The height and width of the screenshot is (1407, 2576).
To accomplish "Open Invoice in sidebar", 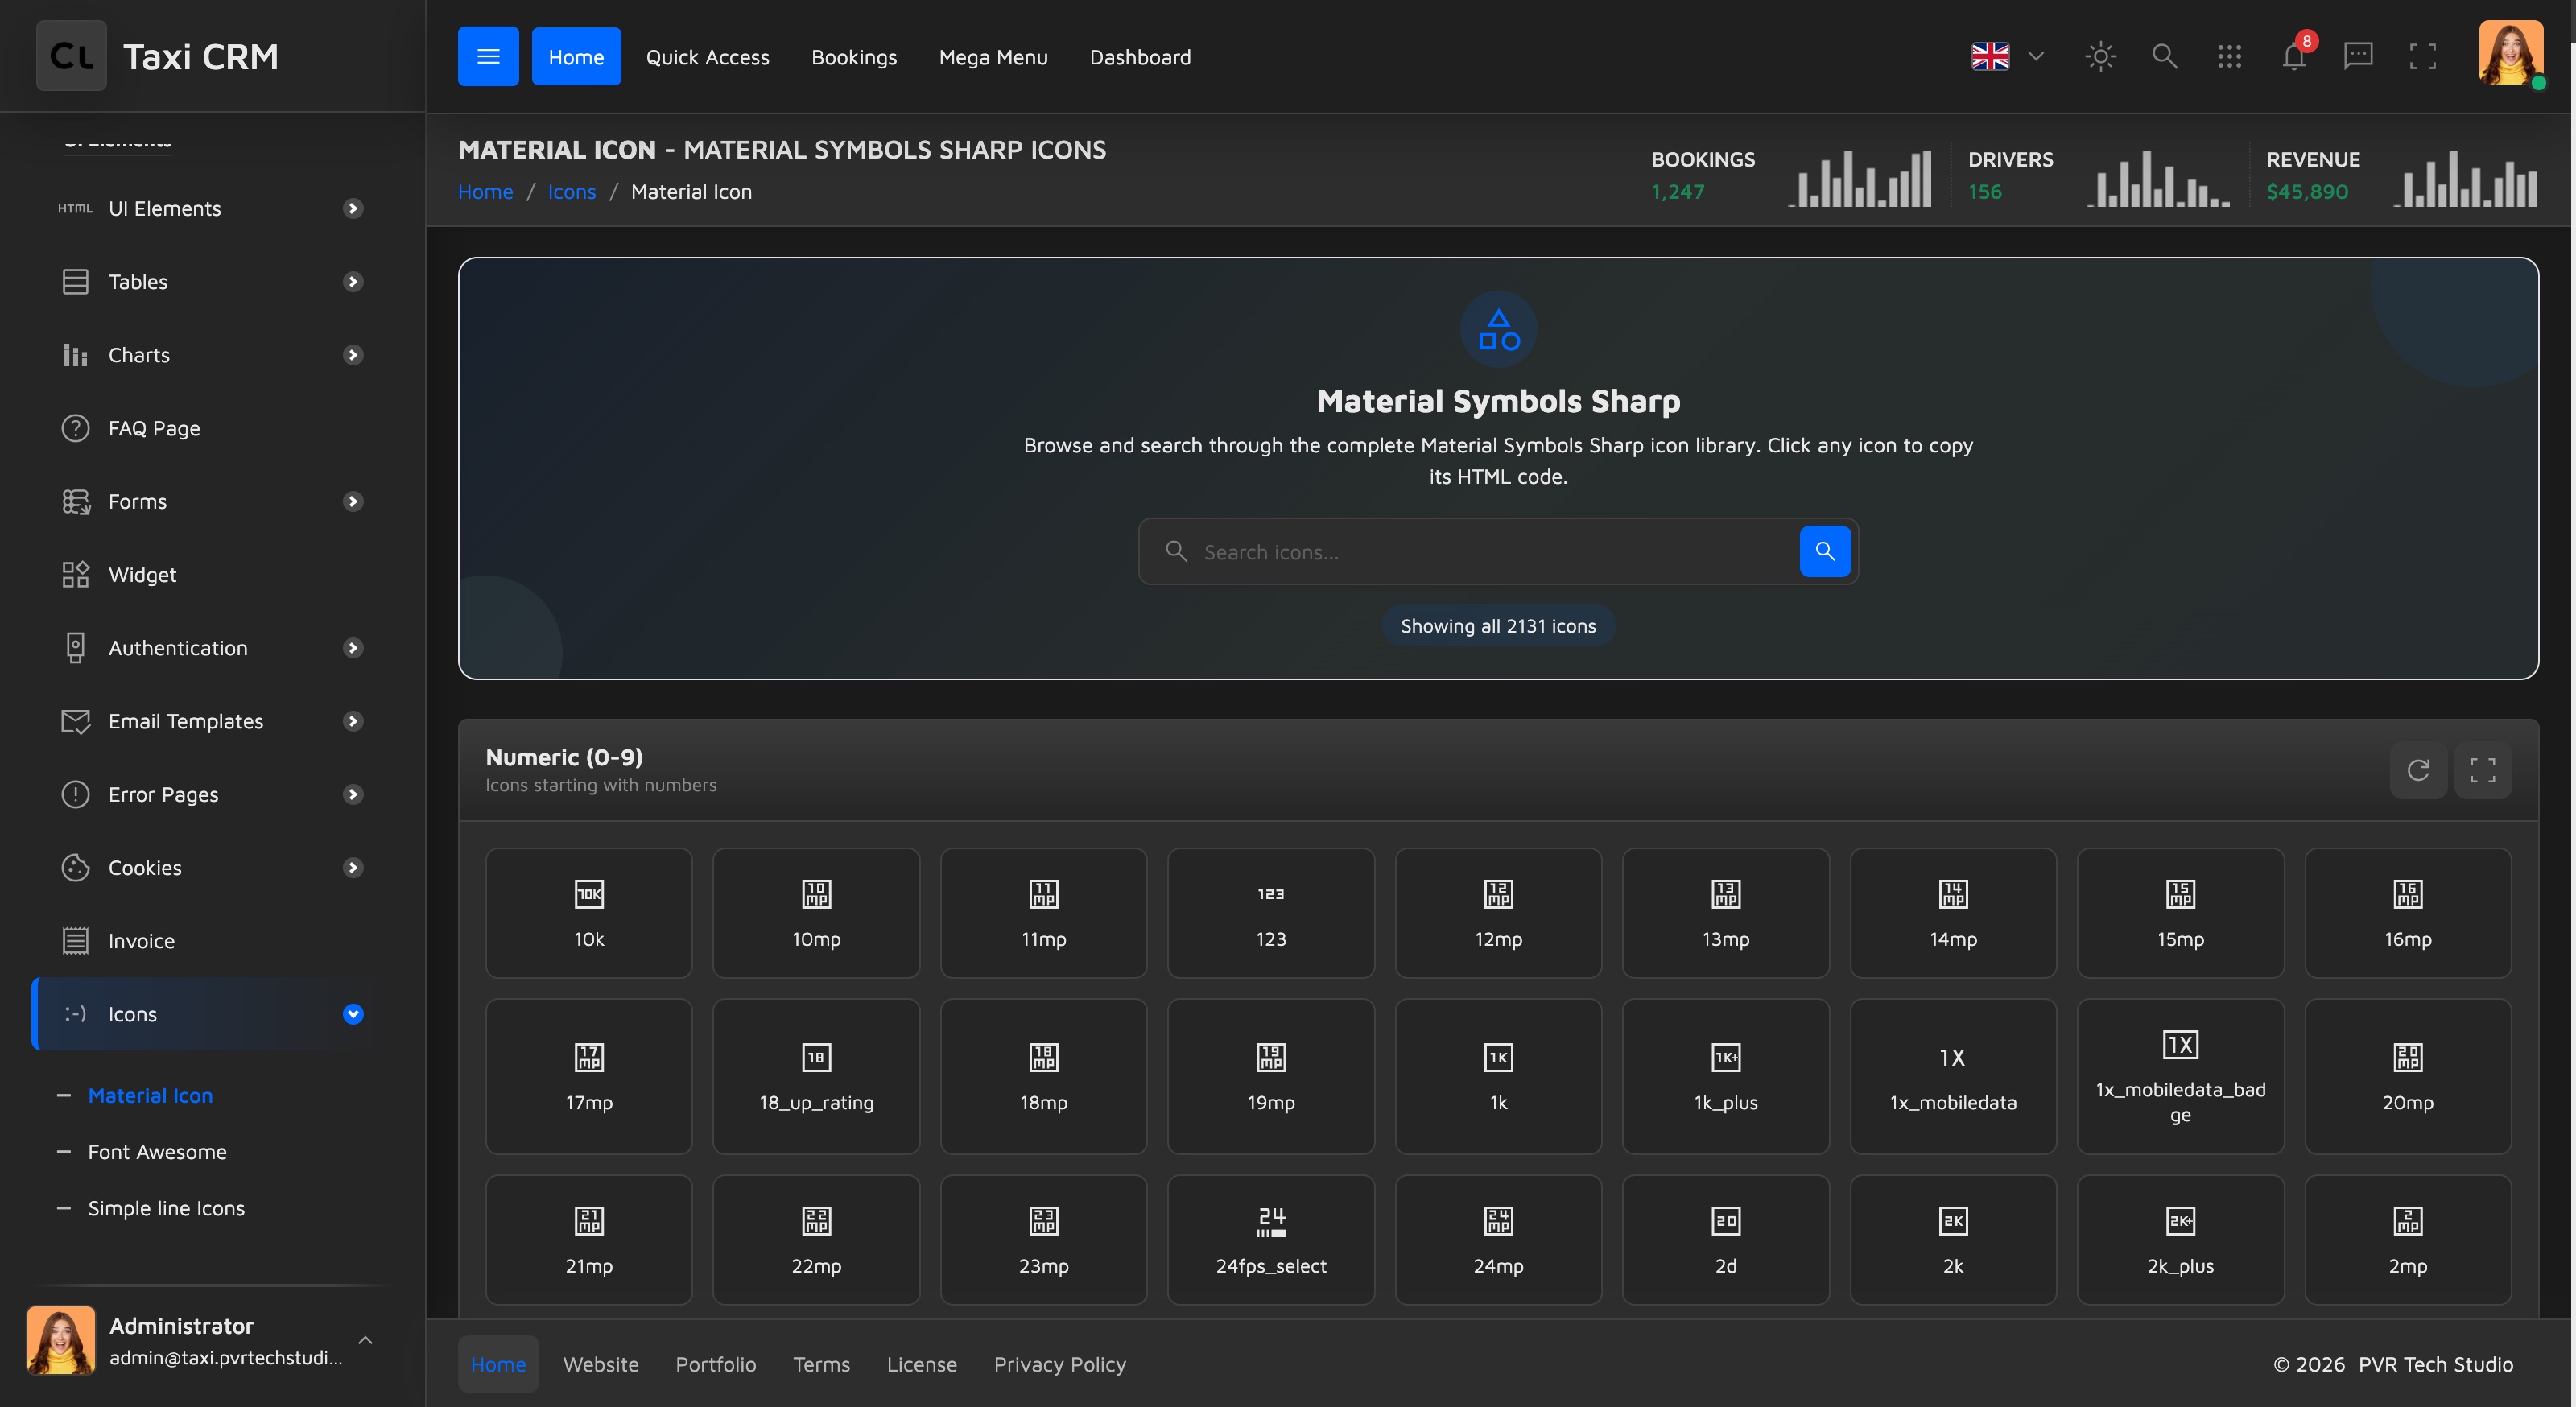I will [210, 941].
